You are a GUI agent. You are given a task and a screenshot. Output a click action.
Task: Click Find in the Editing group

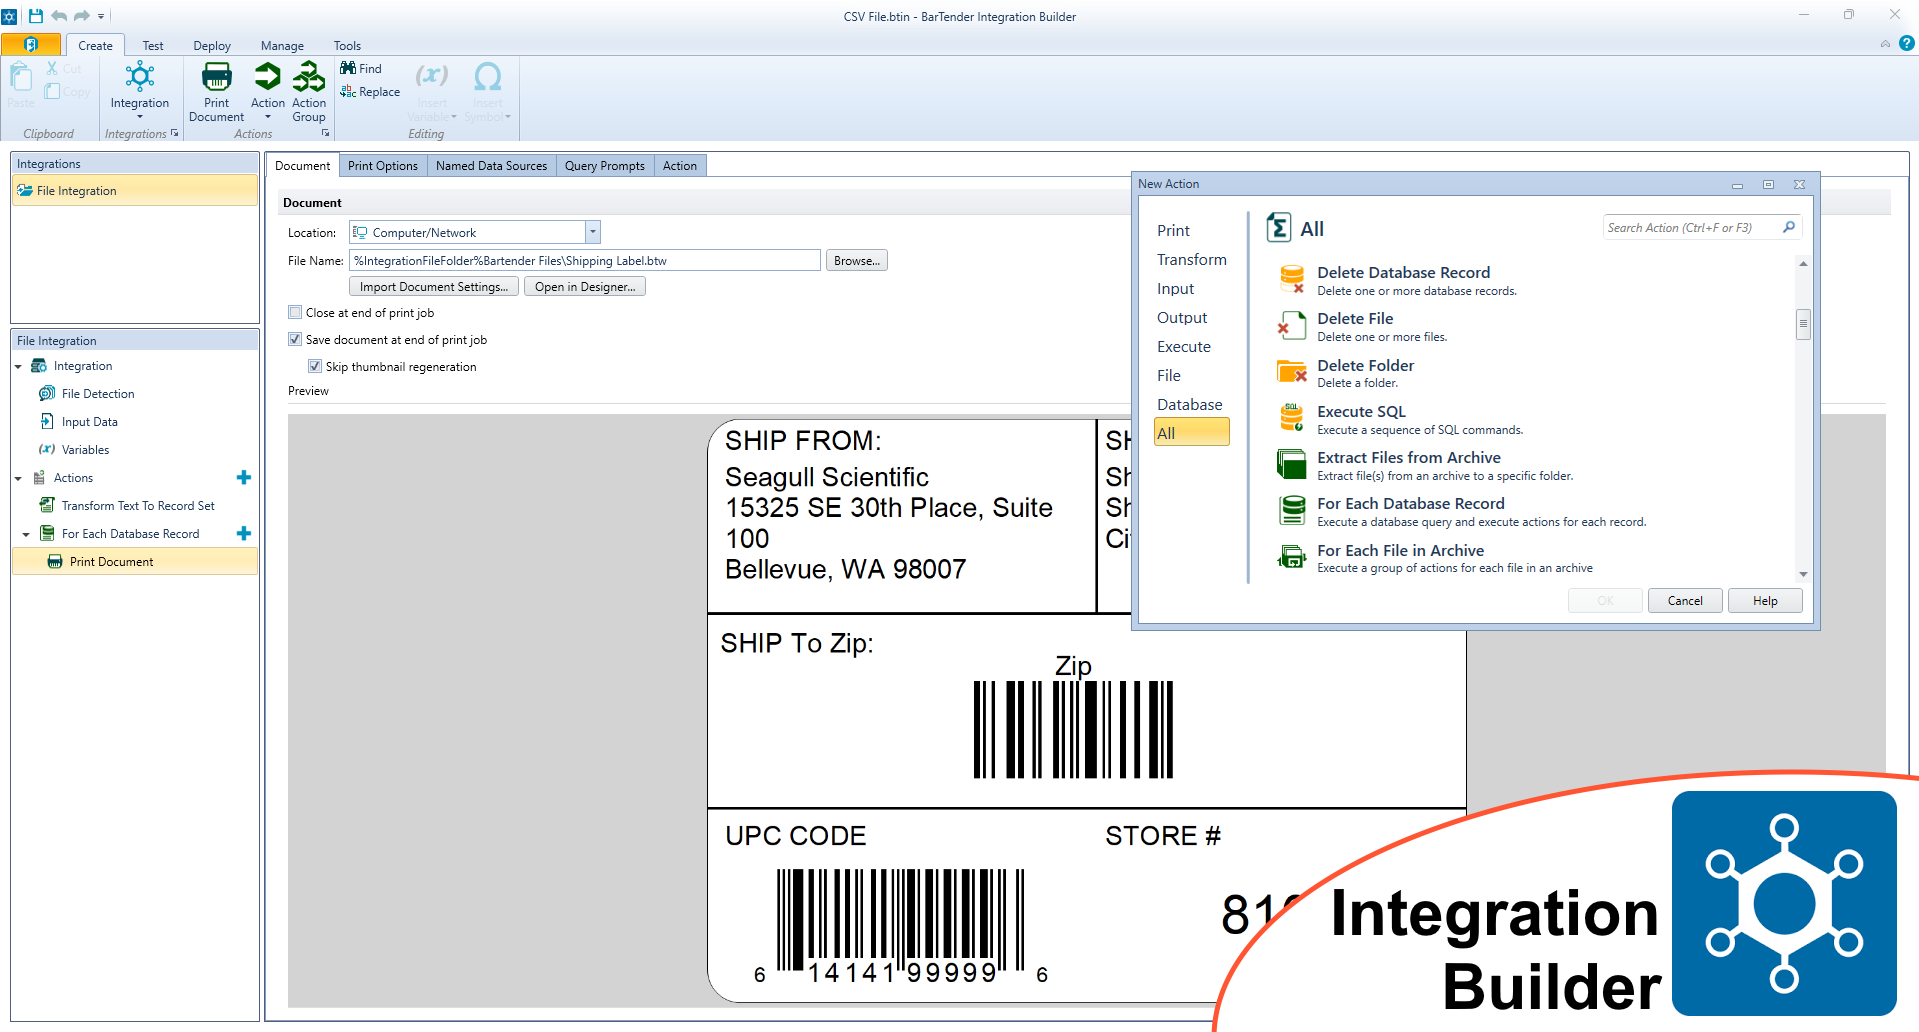(361, 68)
